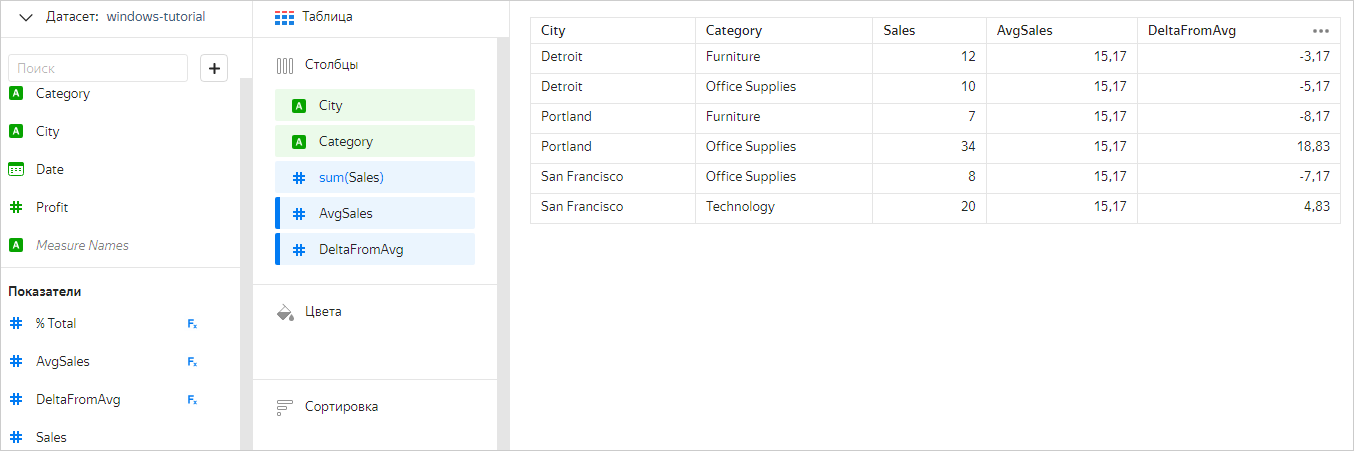Click the calendar icon of Date field
The height and width of the screenshot is (451, 1354).
(x=16, y=170)
